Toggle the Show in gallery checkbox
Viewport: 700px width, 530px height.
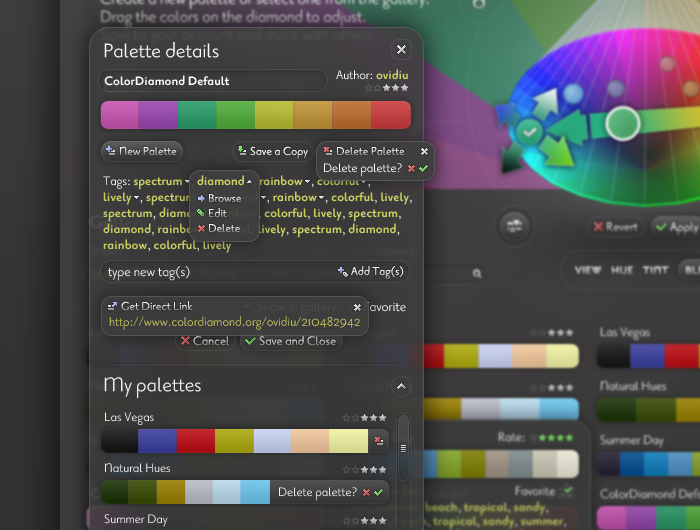point(247,306)
